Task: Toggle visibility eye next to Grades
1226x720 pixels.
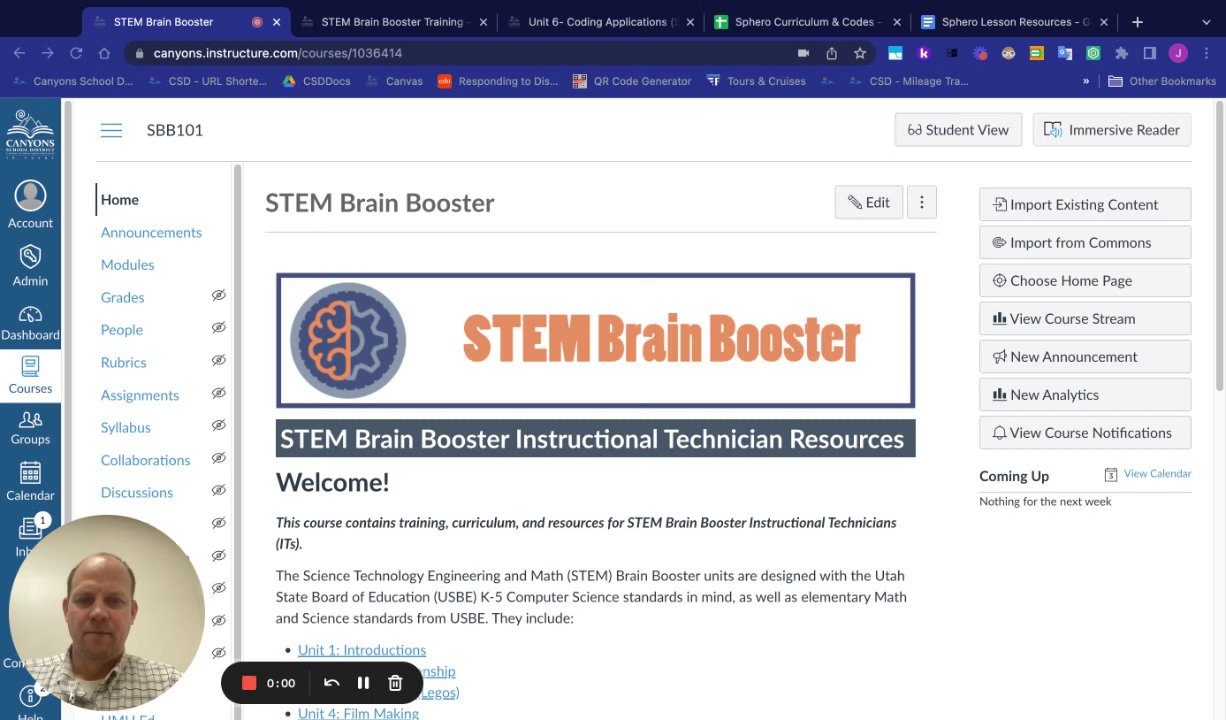Action: 218,295
